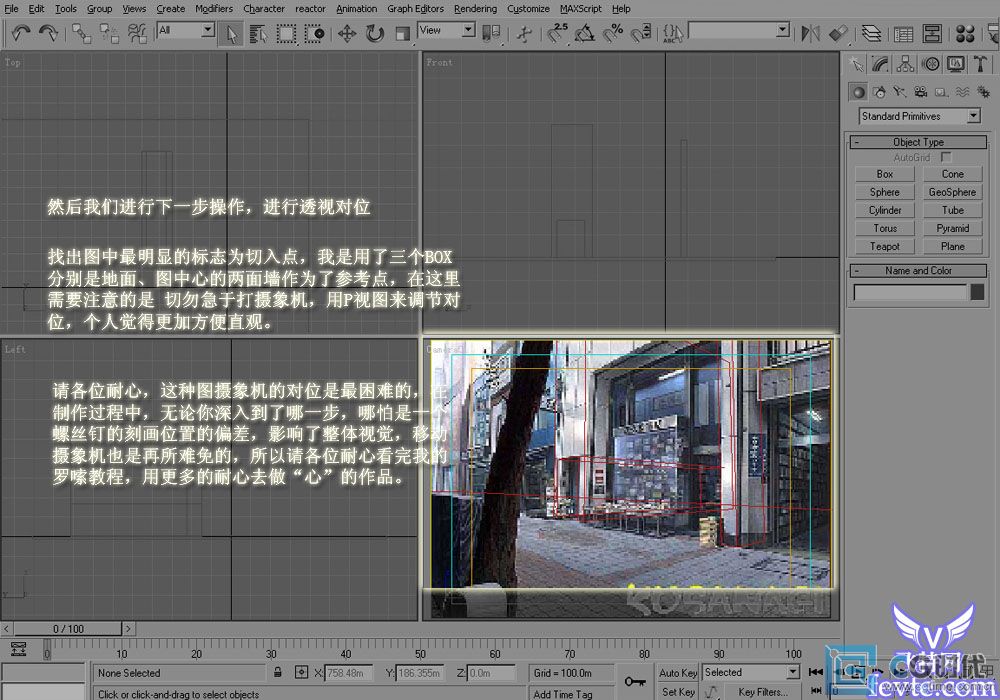Choose the Rectangular Selection Region icon

(x=286, y=33)
